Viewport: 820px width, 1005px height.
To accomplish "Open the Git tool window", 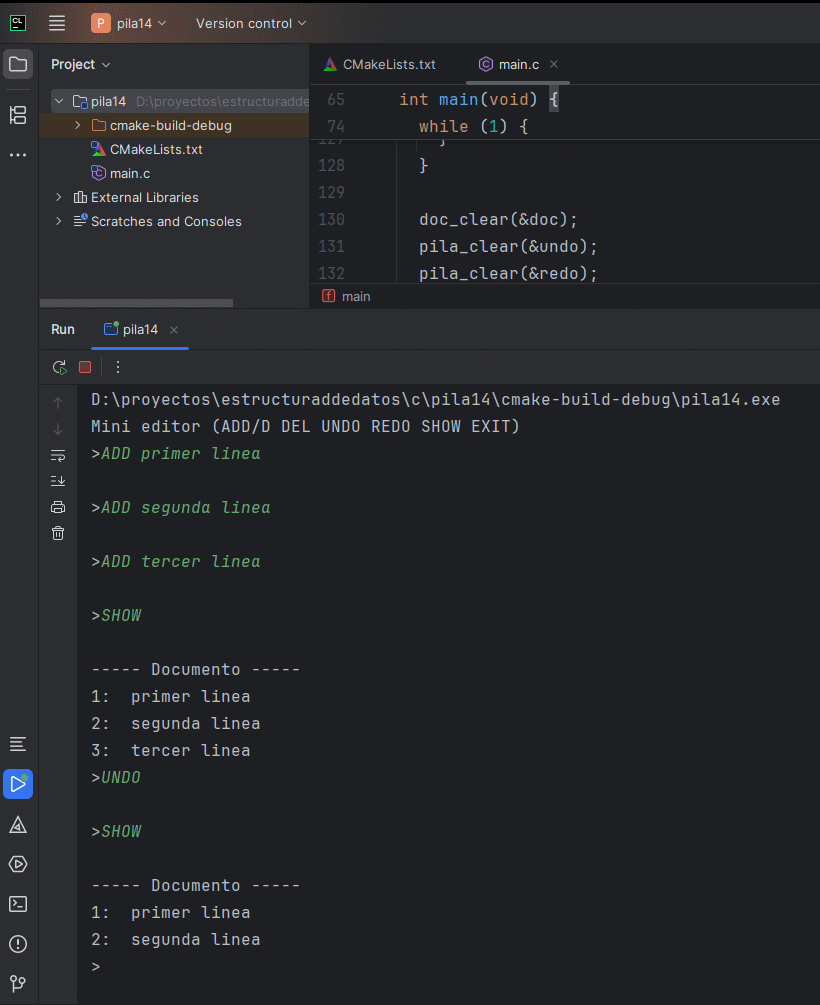I will [x=17, y=983].
